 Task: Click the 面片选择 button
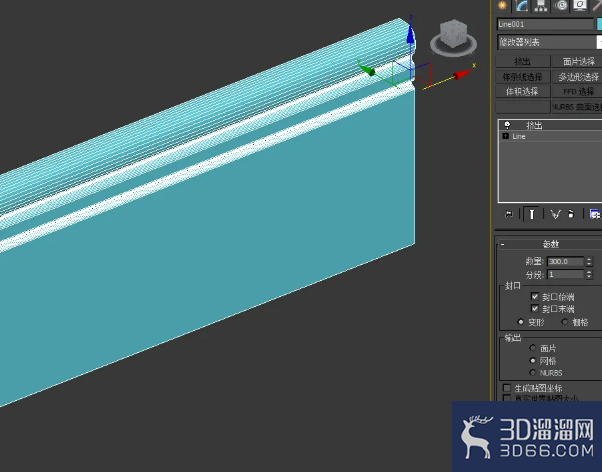(577, 61)
